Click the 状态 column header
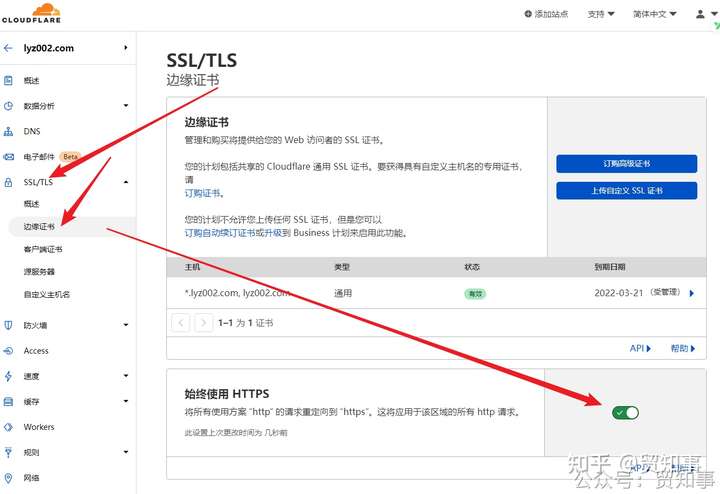 tap(472, 267)
